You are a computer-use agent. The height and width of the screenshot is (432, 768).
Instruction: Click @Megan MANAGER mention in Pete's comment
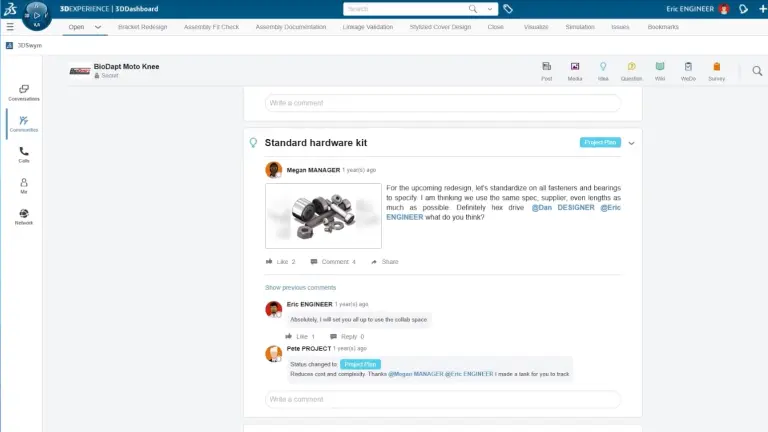[416, 374]
